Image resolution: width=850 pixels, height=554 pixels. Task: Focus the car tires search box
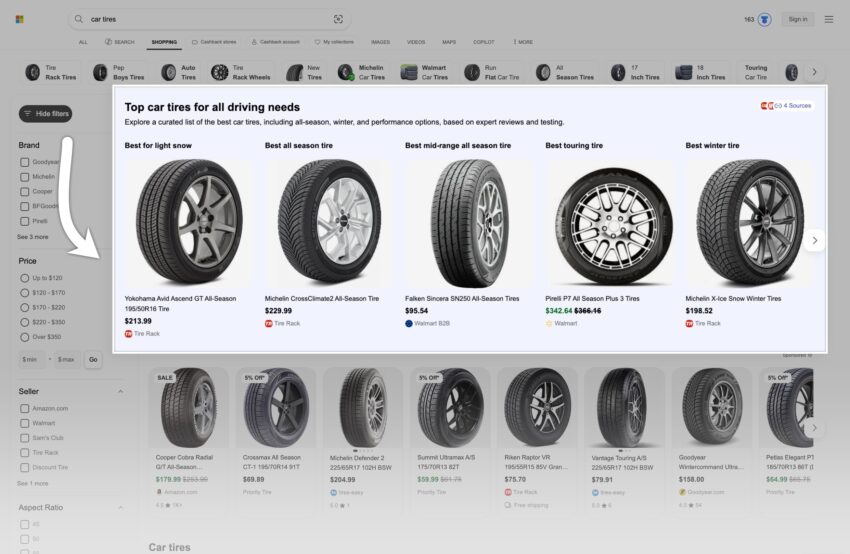pos(209,19)
